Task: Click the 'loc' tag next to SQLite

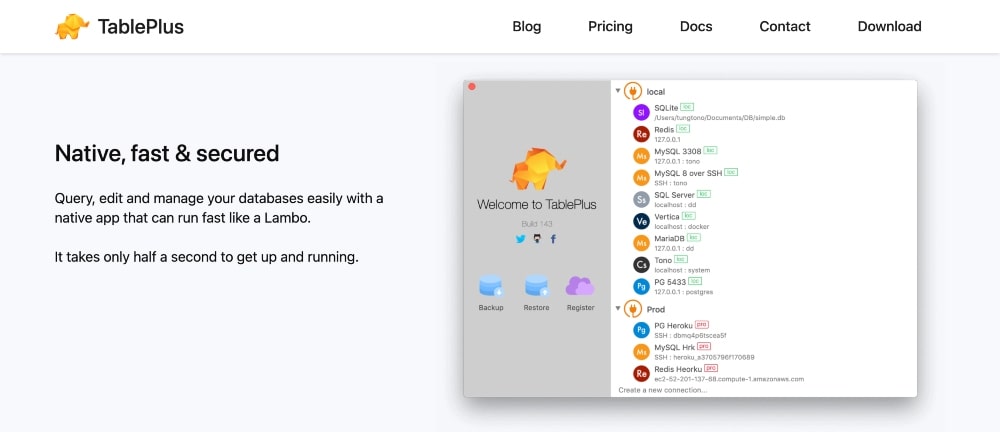Action: point(687,107)
